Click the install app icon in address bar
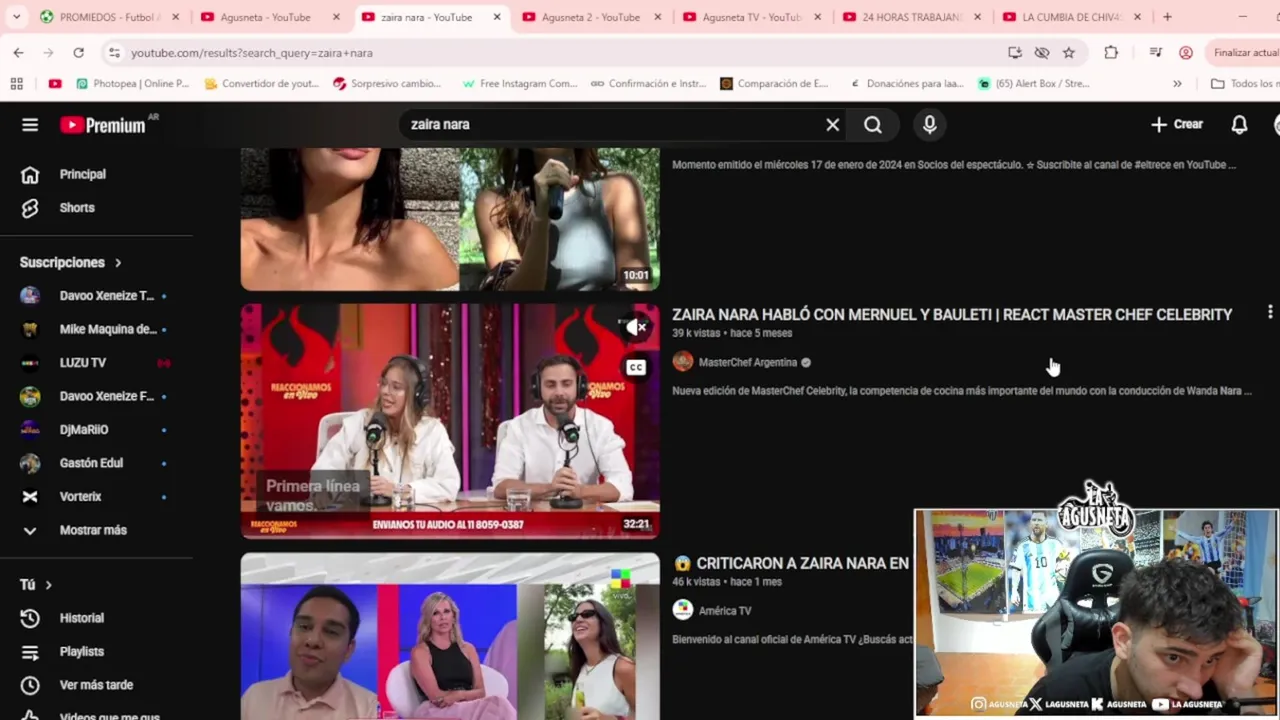The image size is (1280, 720). tap(1014, 53)
